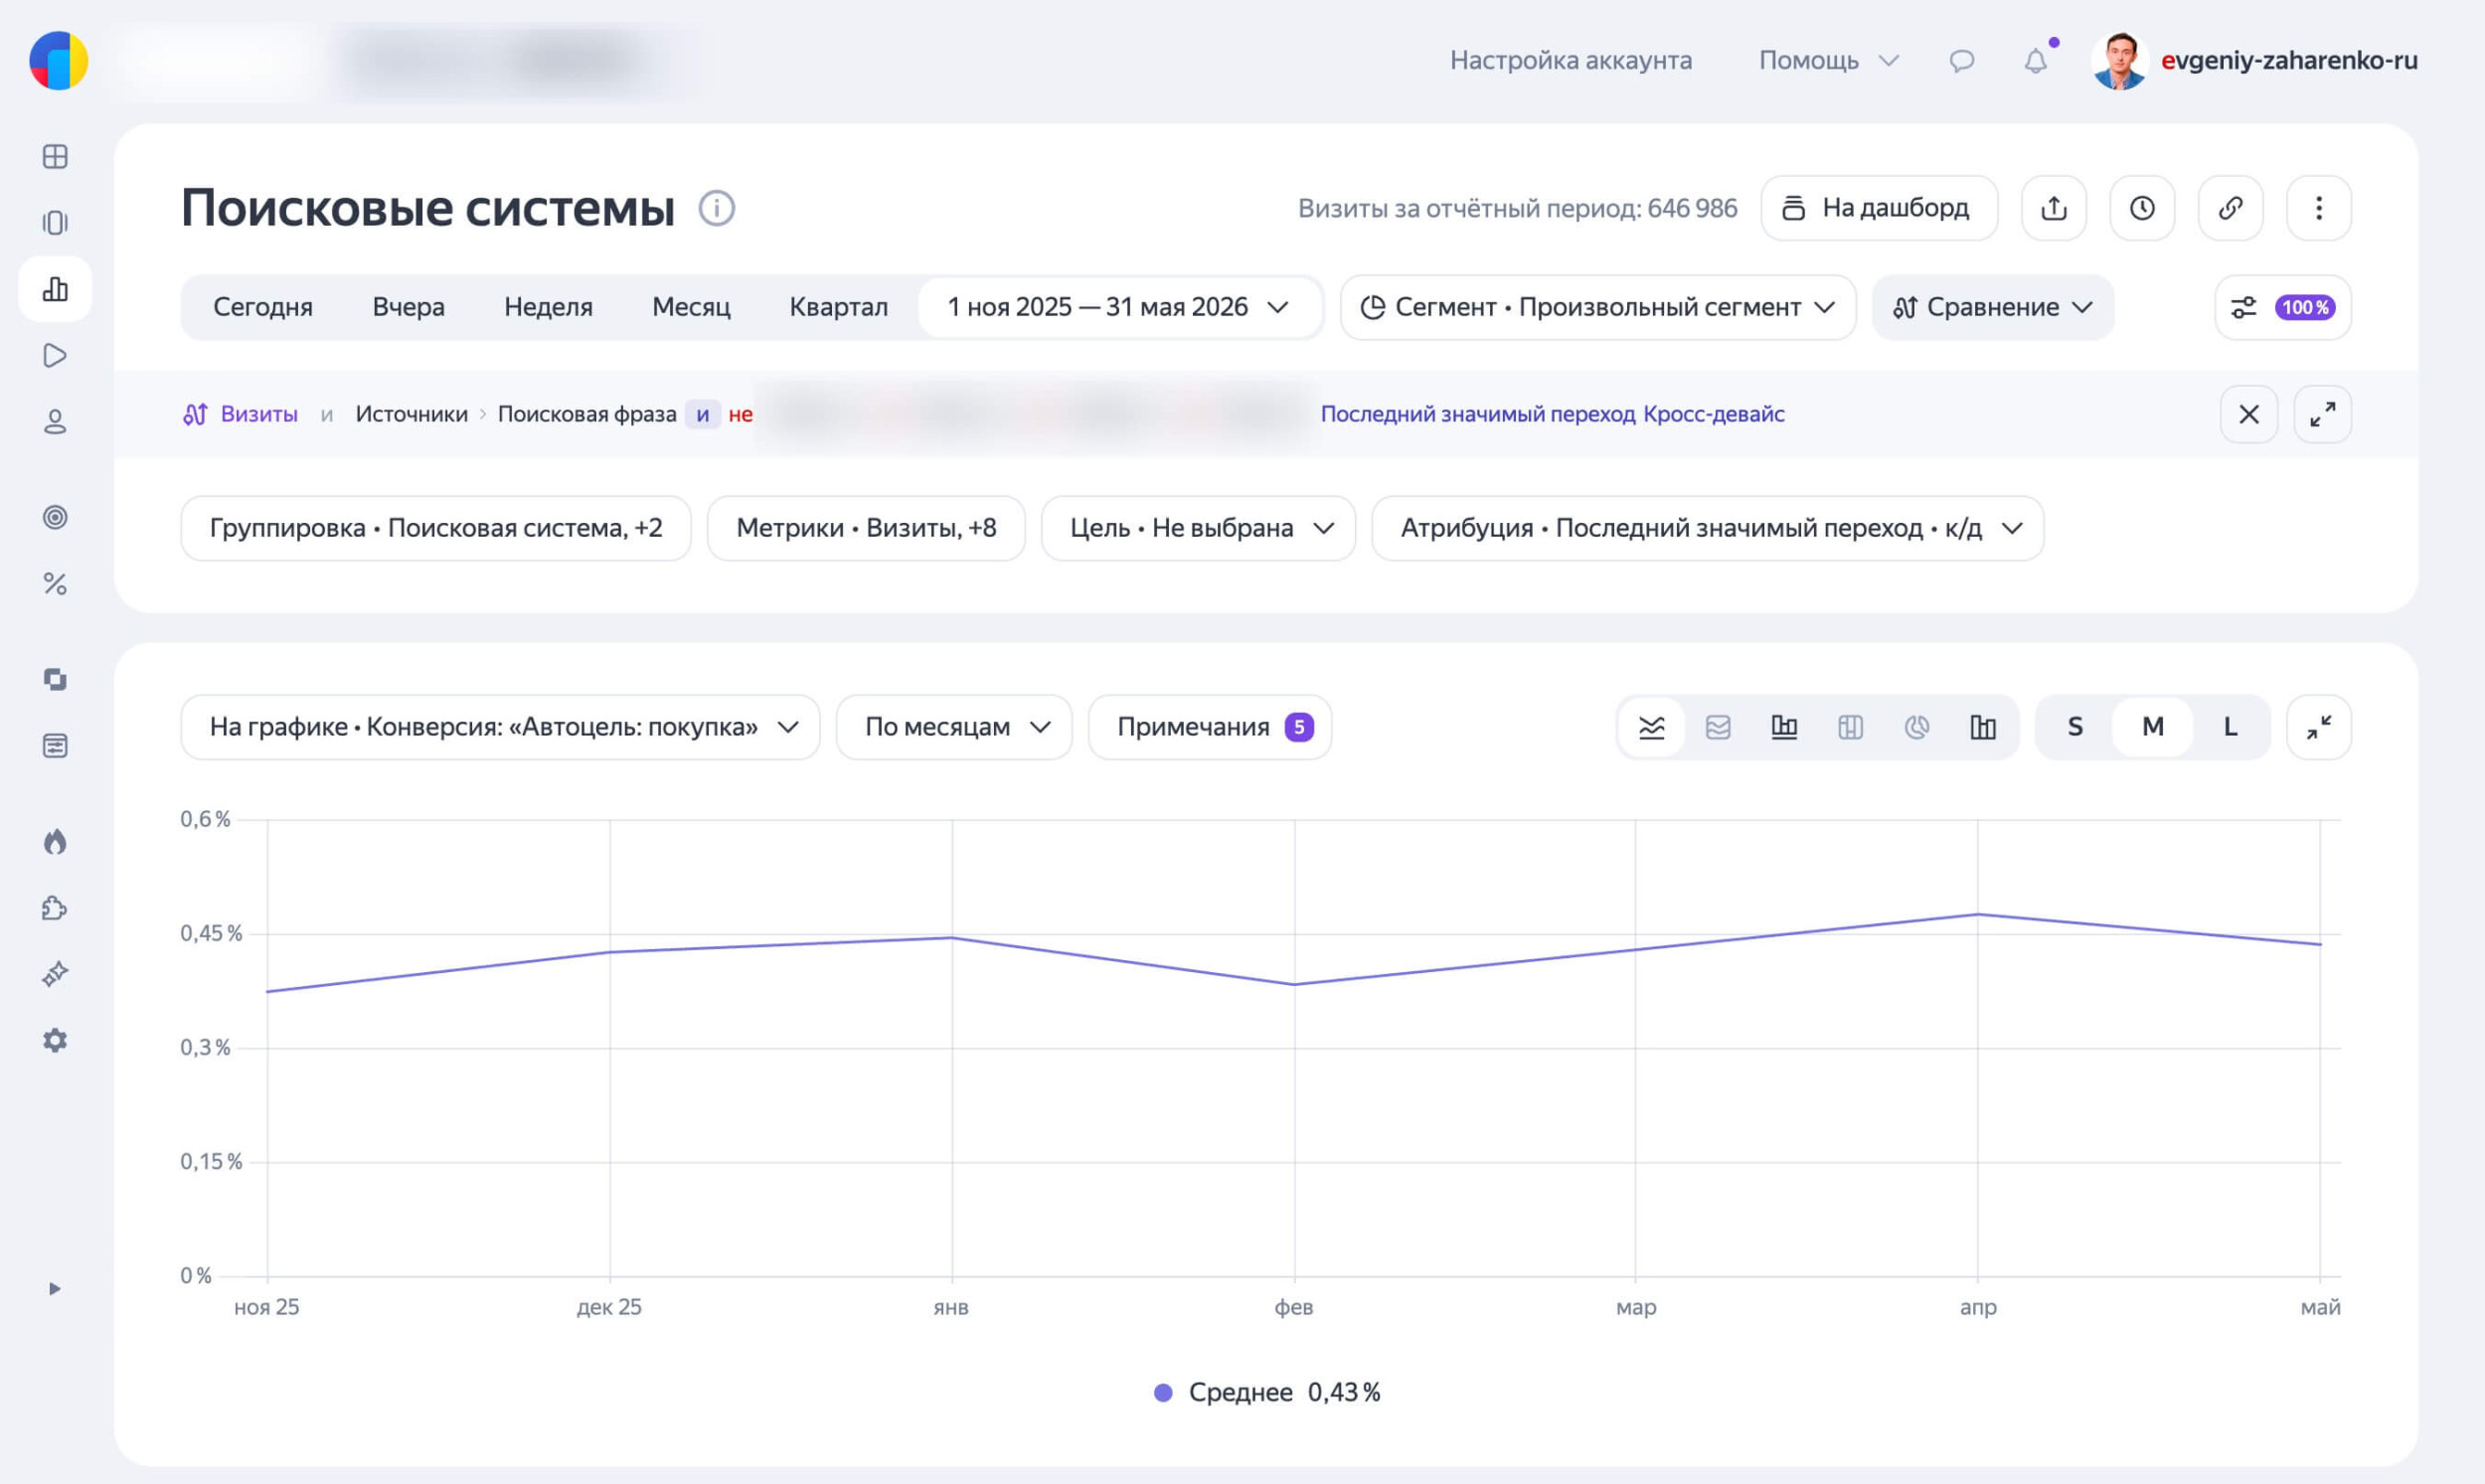The height and width of the screenshot is (1484, 2485).
Task: Open the Атрибуция attribution dropdown
Action: [1707, 528]
